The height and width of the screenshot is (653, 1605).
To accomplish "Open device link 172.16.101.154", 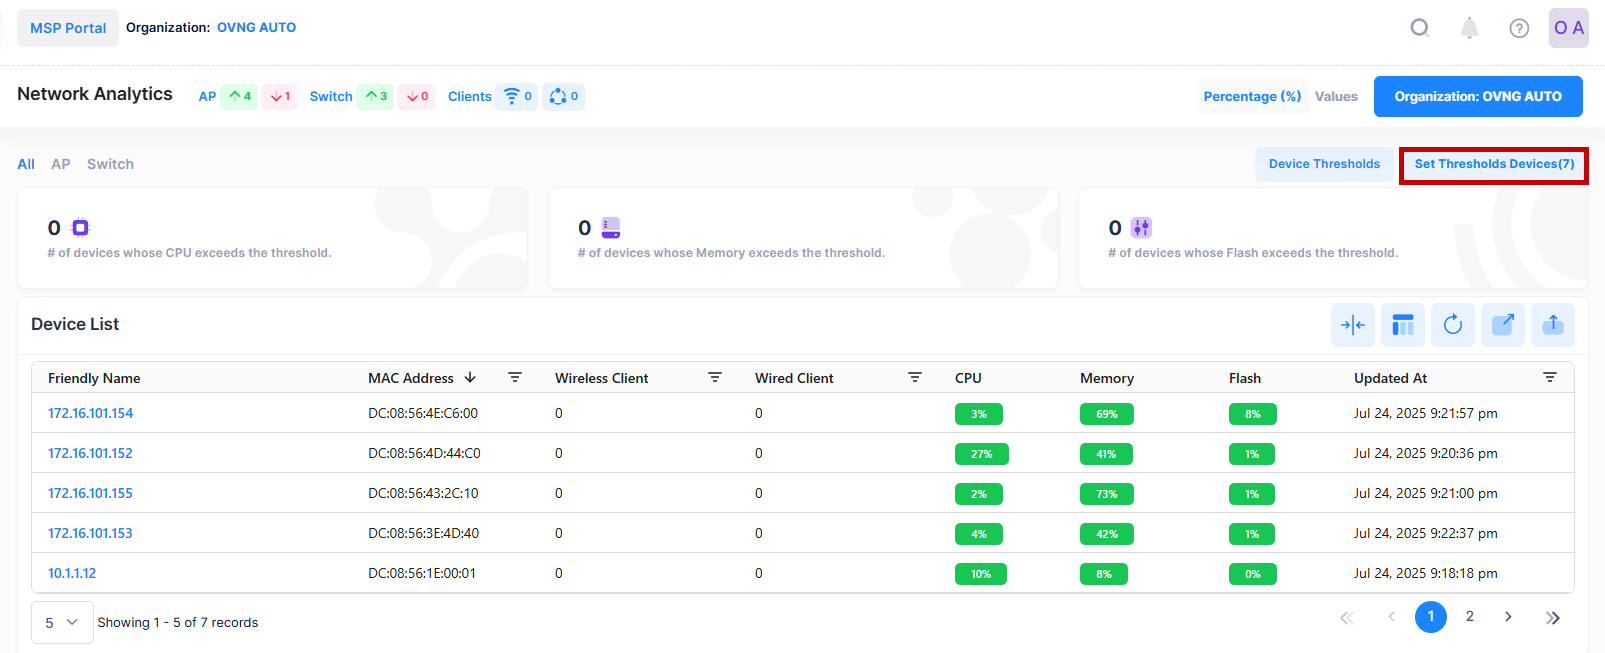I will pos(90,413).
